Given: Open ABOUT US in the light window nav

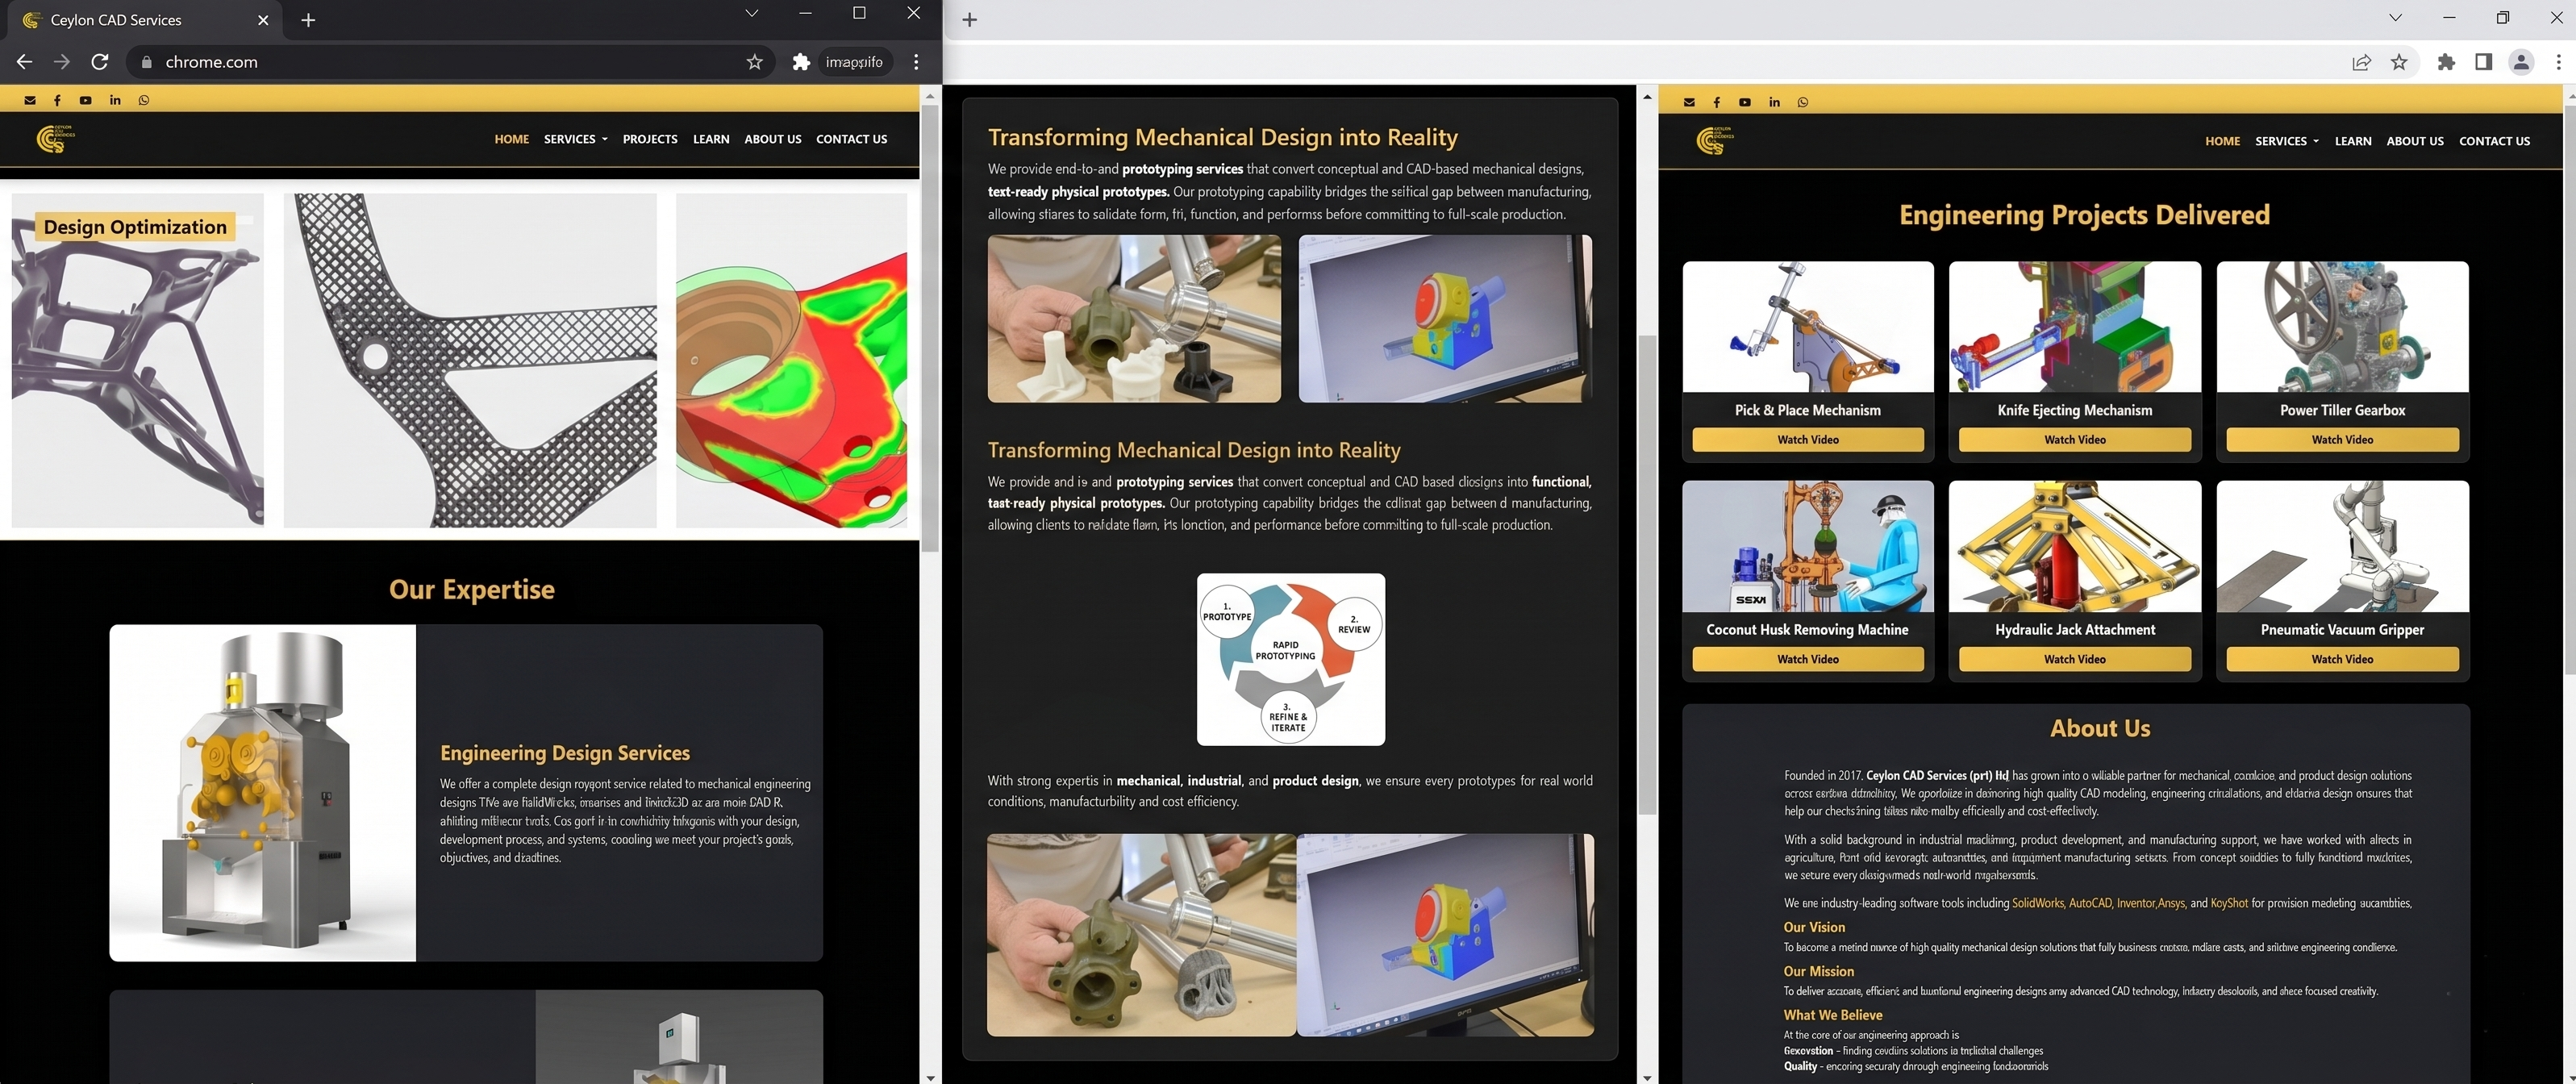Looking at the screenshot, I should pyautogui.click(x=2415, y=141).
